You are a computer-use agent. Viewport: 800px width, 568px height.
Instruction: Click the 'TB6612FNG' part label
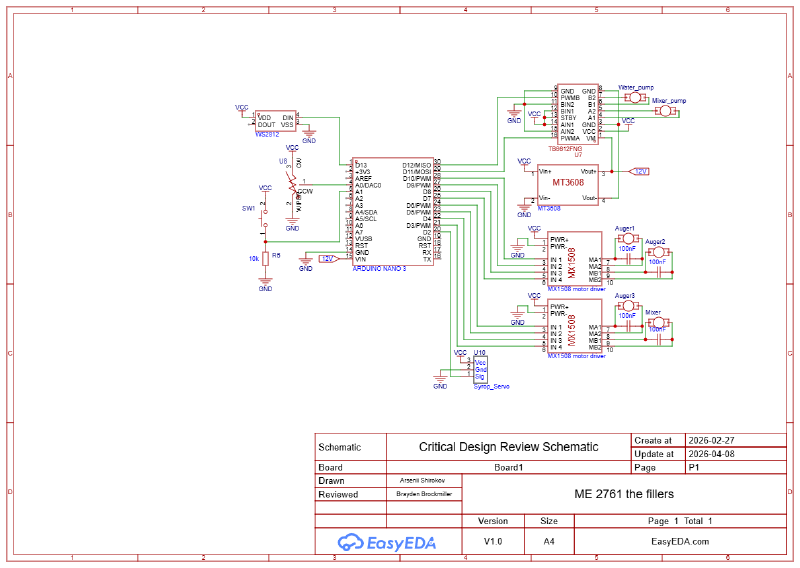point(565,149)
